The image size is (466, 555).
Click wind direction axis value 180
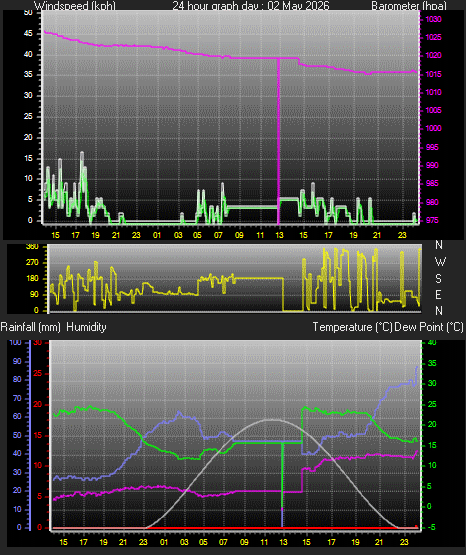click(x=32, y=279)
